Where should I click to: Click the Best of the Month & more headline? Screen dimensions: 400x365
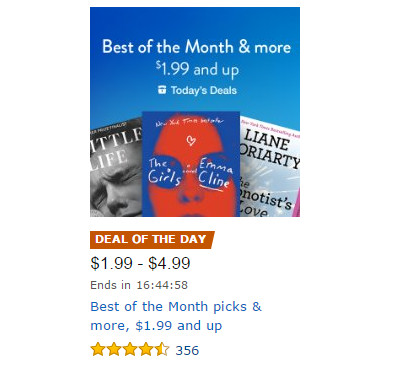click(x=196, y=47)
